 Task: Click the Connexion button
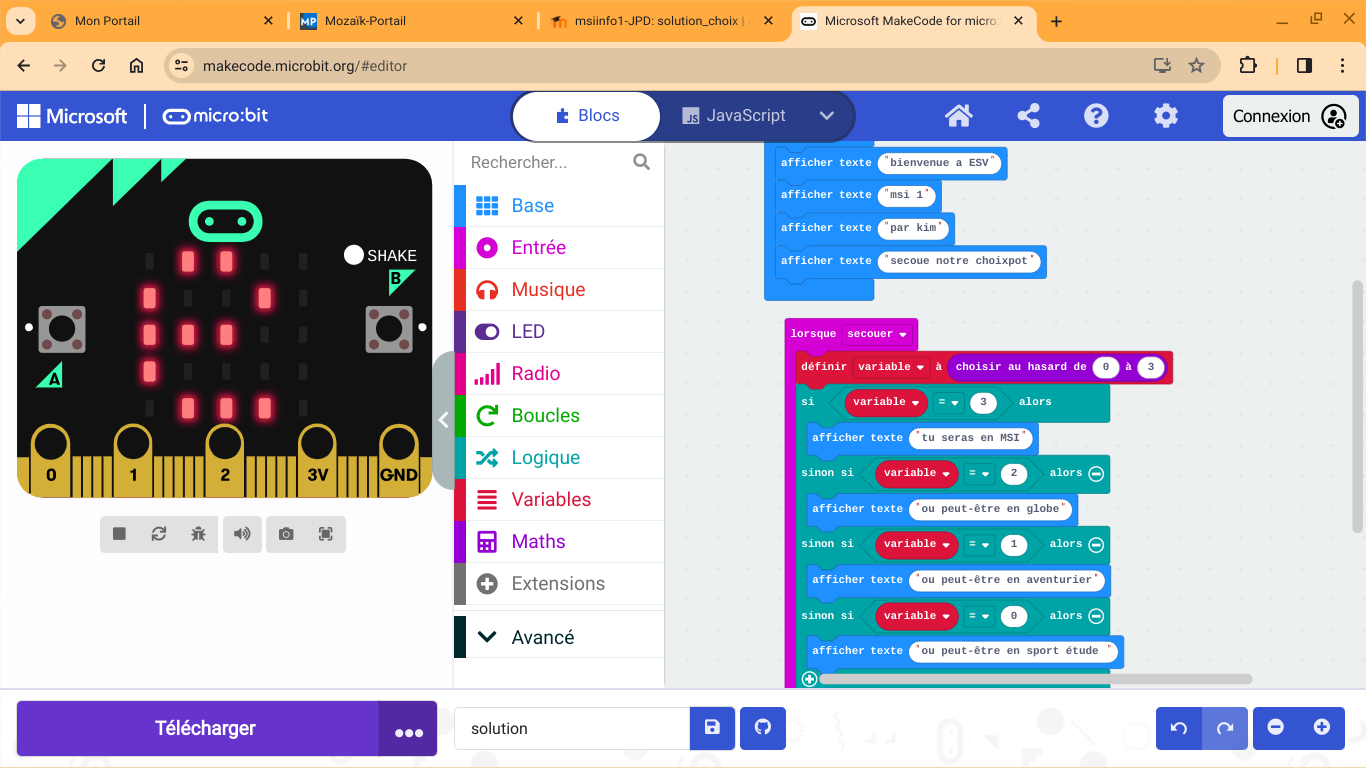tap(1290, 116)
